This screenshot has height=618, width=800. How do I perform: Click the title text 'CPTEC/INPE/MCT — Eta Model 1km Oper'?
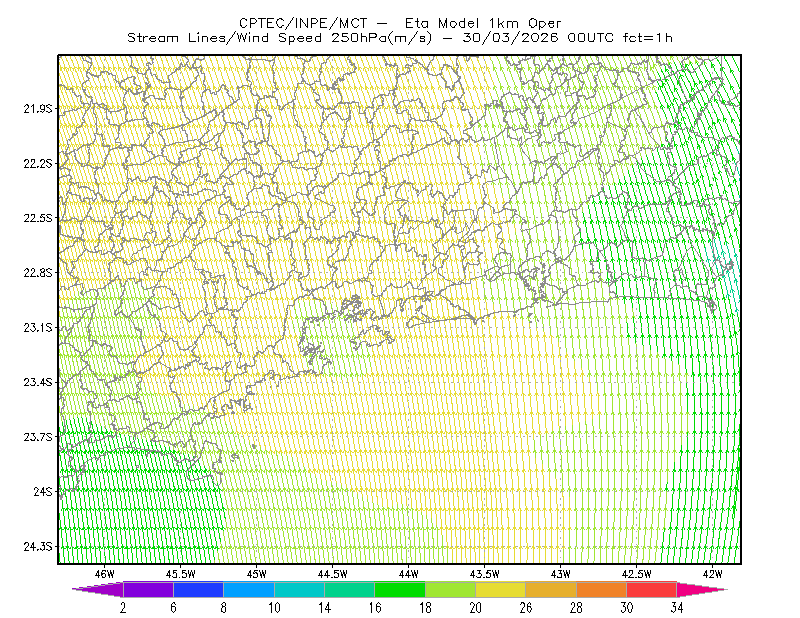401,23
